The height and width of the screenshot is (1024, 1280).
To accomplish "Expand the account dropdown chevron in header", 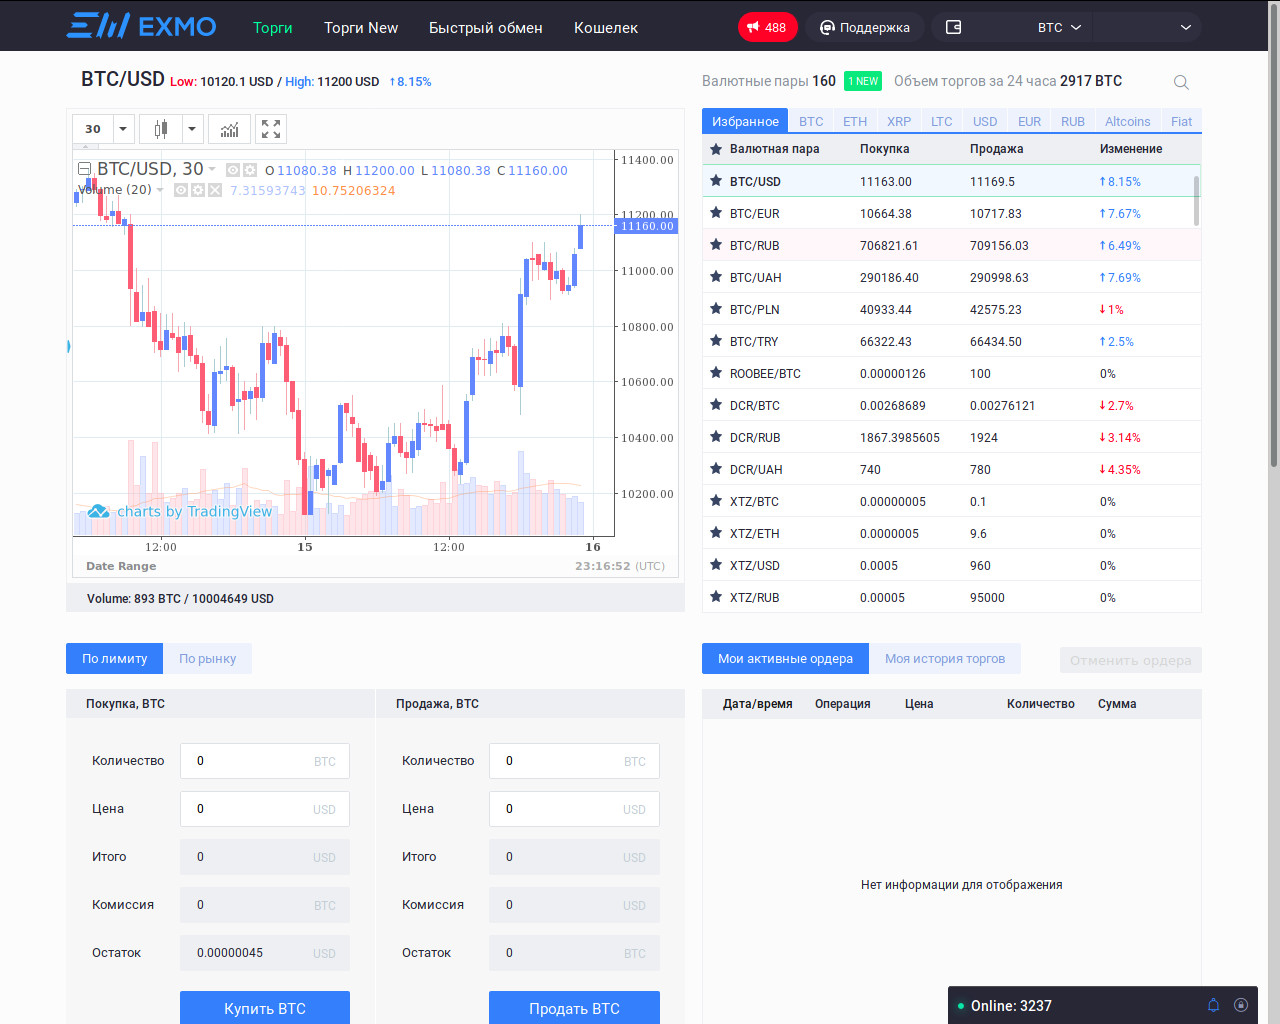I will tap(1186, 27).
